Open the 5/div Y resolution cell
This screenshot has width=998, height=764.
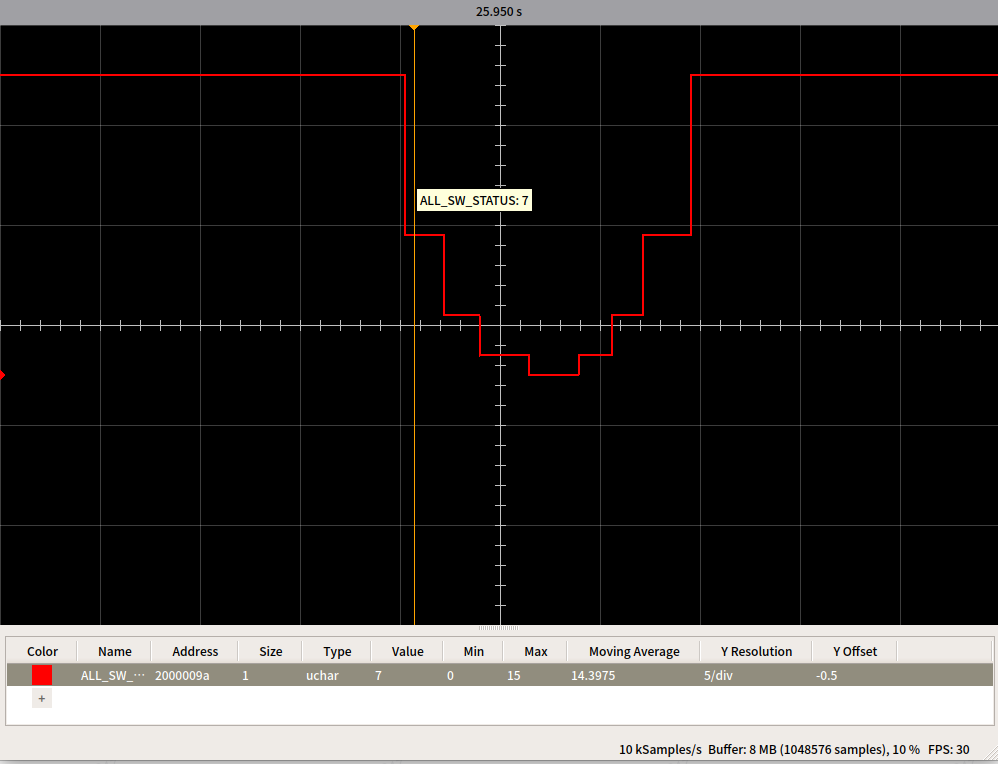[718, 676]
